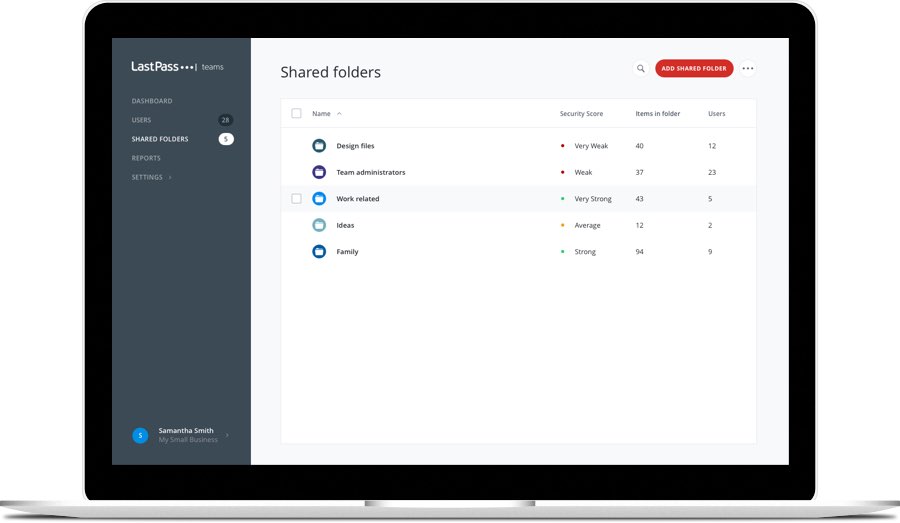Click the search magnifier icon
900x523 pixels.
(641, 69)
